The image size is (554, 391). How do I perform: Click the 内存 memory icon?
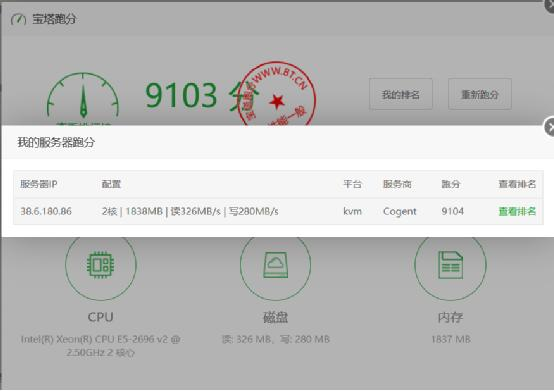(x=450, y=265)
